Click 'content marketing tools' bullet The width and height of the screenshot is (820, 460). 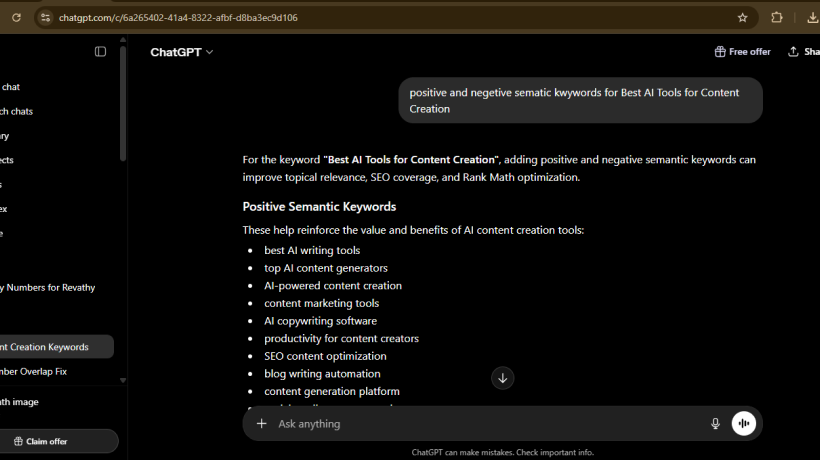click(x=322, y=303)
